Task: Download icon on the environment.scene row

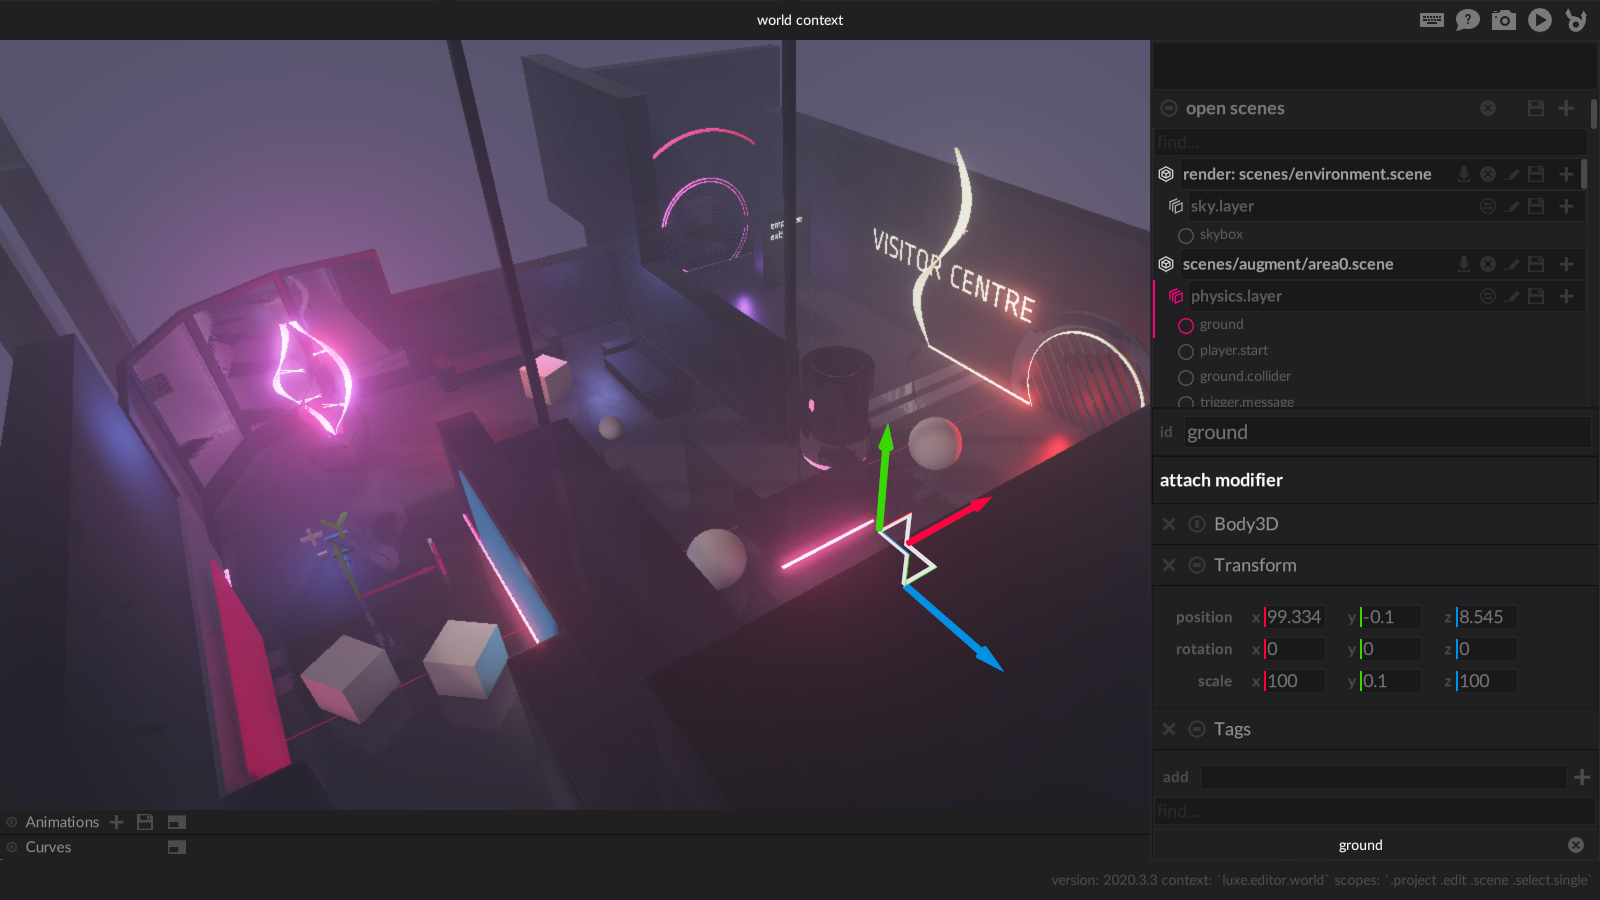Action: click(x=1463, y=174)
